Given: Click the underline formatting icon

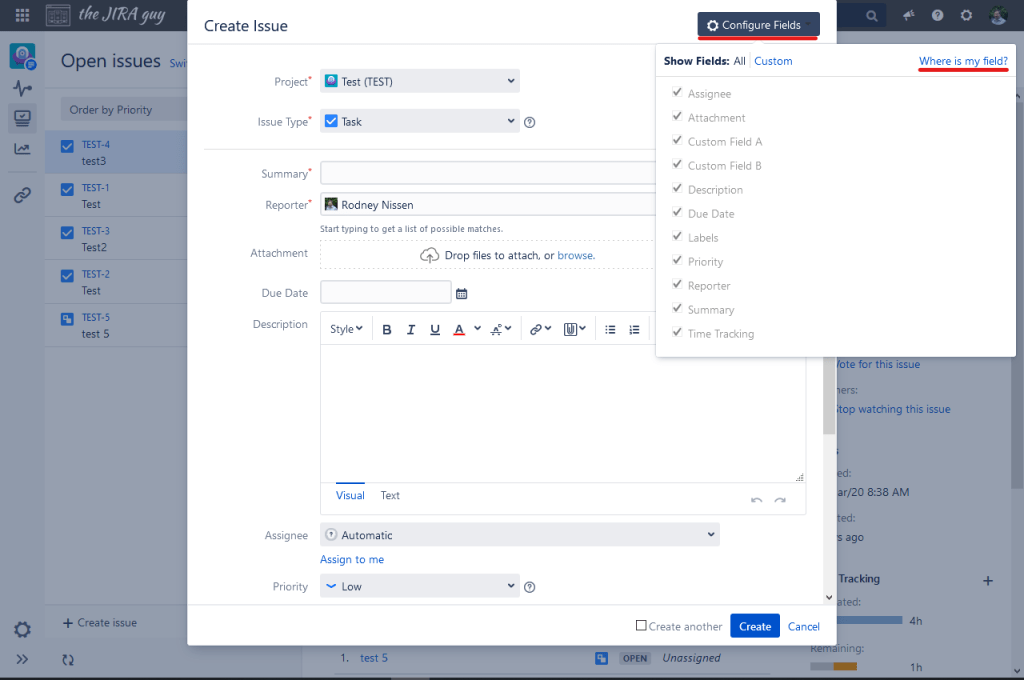Looking at the screenshot, I should [x=435, y=330].
